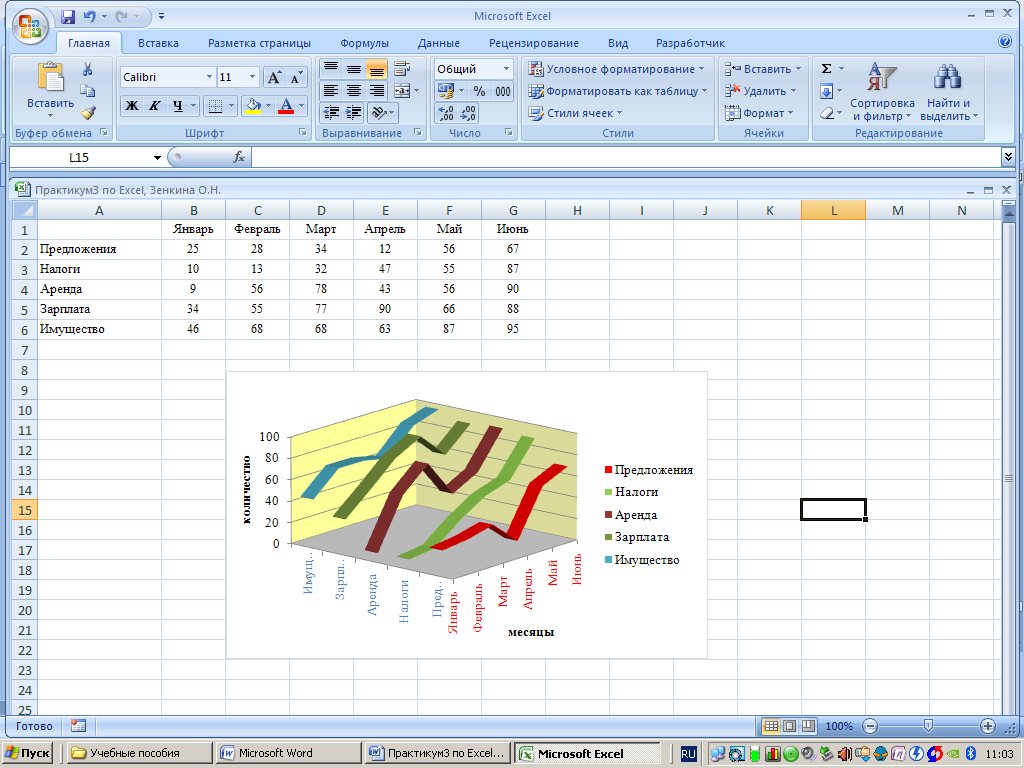Increase indent in alignment group
This screenshot has width=1024, height=768.
[354, 112]
